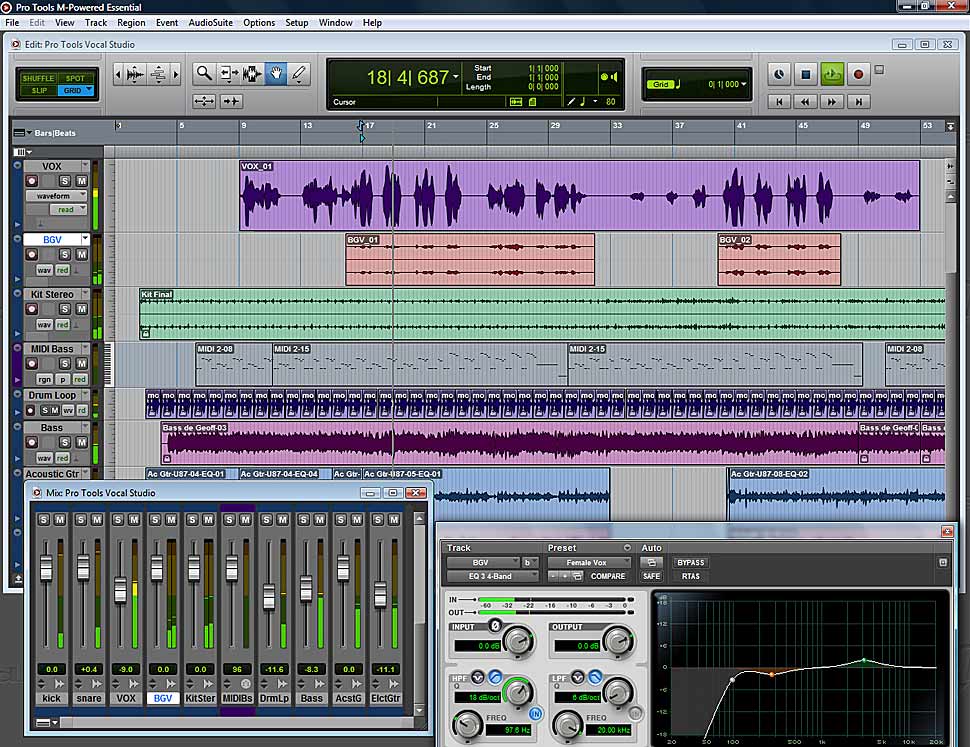Image resolution: width=970 pixels, height=747 pixels.
Task: Open VOX automation mode read dropdown
Action: click(69, 210)
